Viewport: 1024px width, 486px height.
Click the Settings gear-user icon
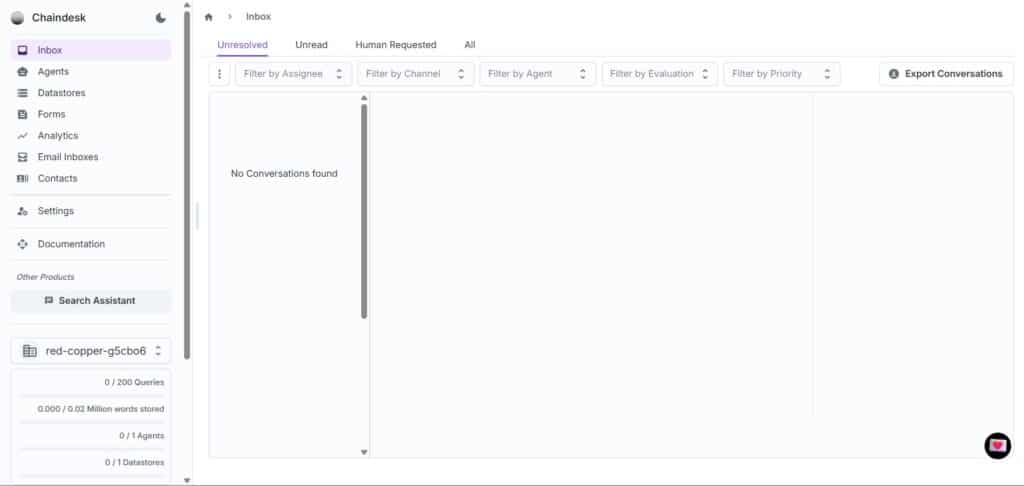tap(22, 211)
